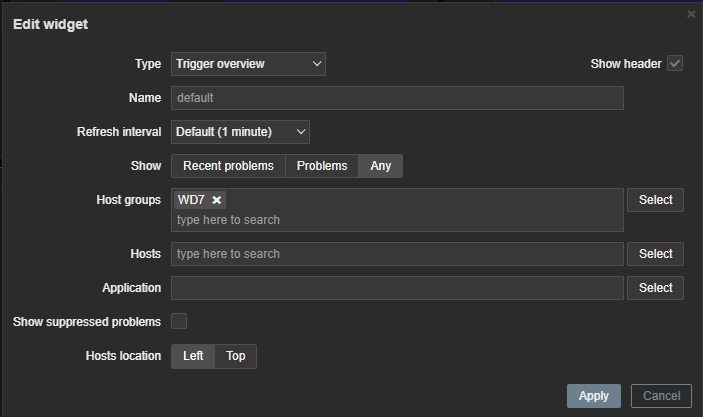The width and height of the screenshot is (703, 417).
Task: Expand the Refresh interval dropdown
Action: (x=240, y=131)
